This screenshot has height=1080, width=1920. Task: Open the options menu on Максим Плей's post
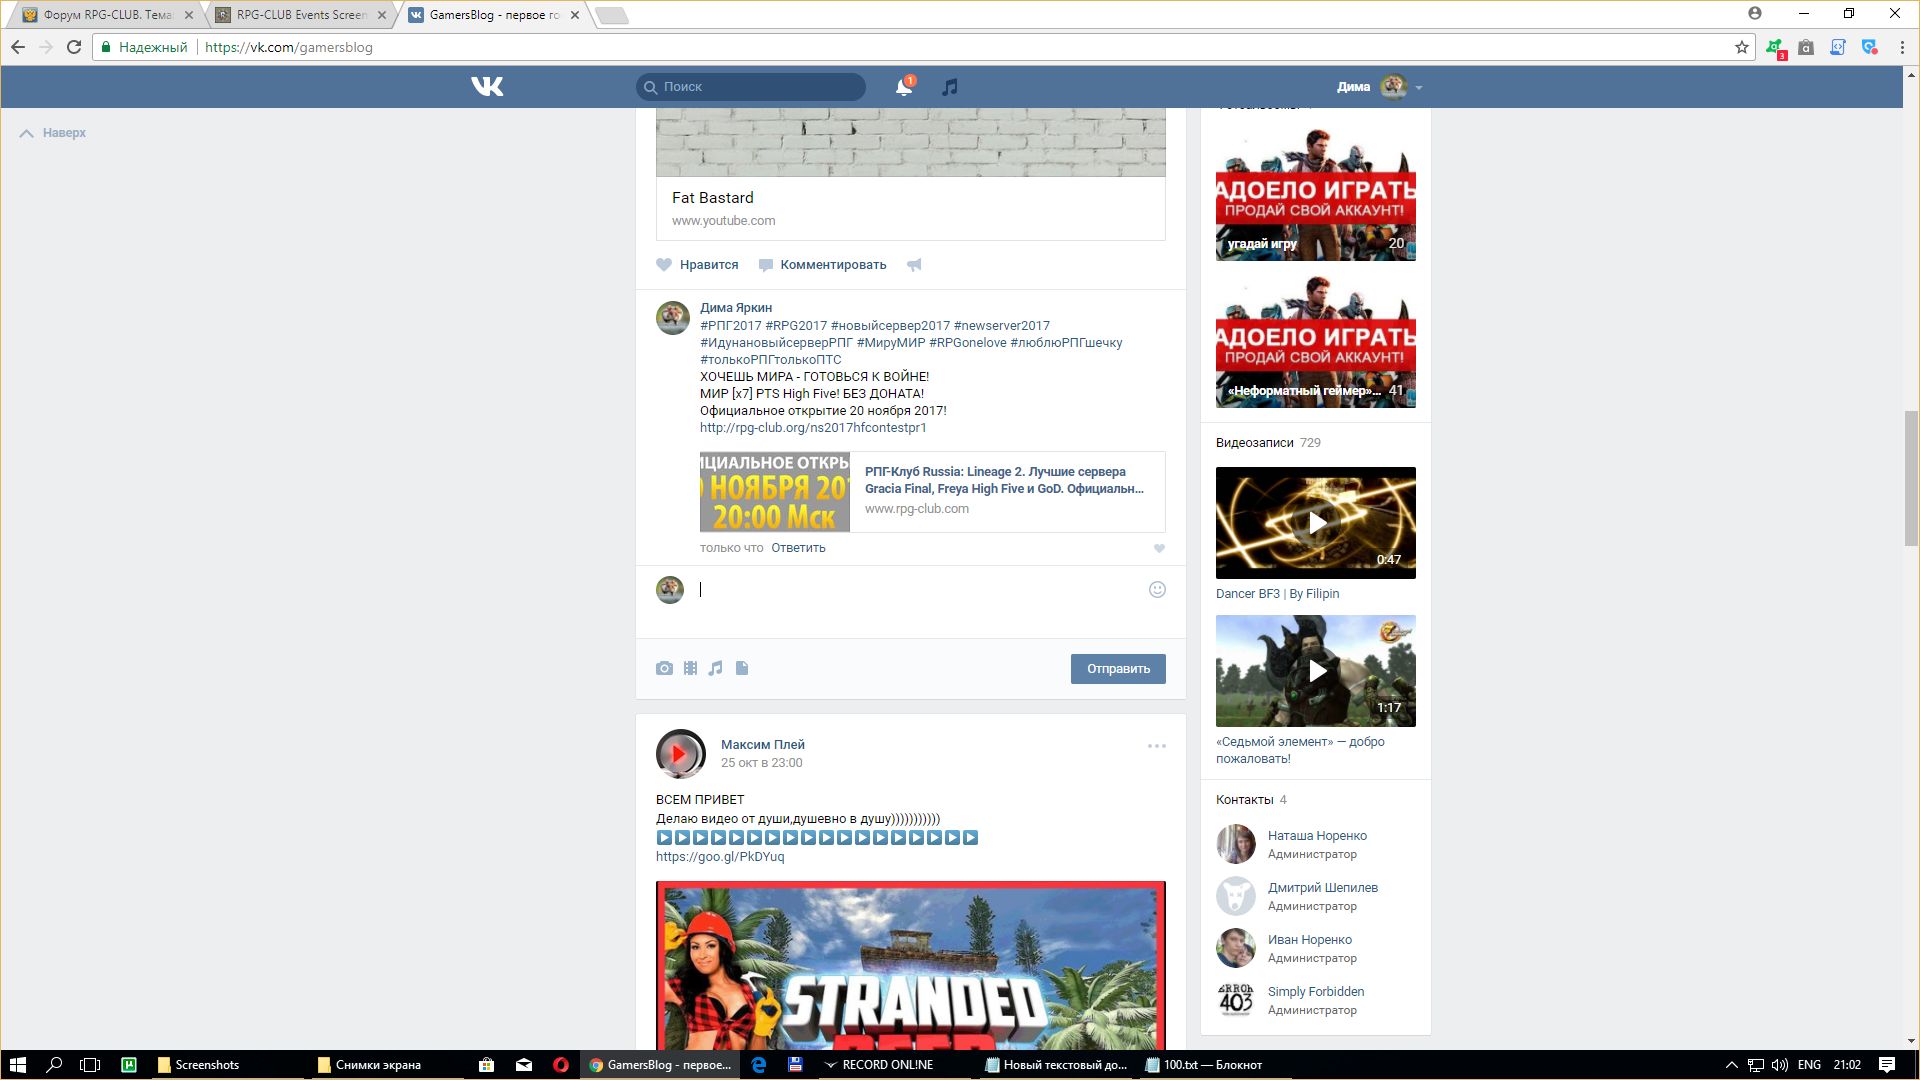(1157, 746)
